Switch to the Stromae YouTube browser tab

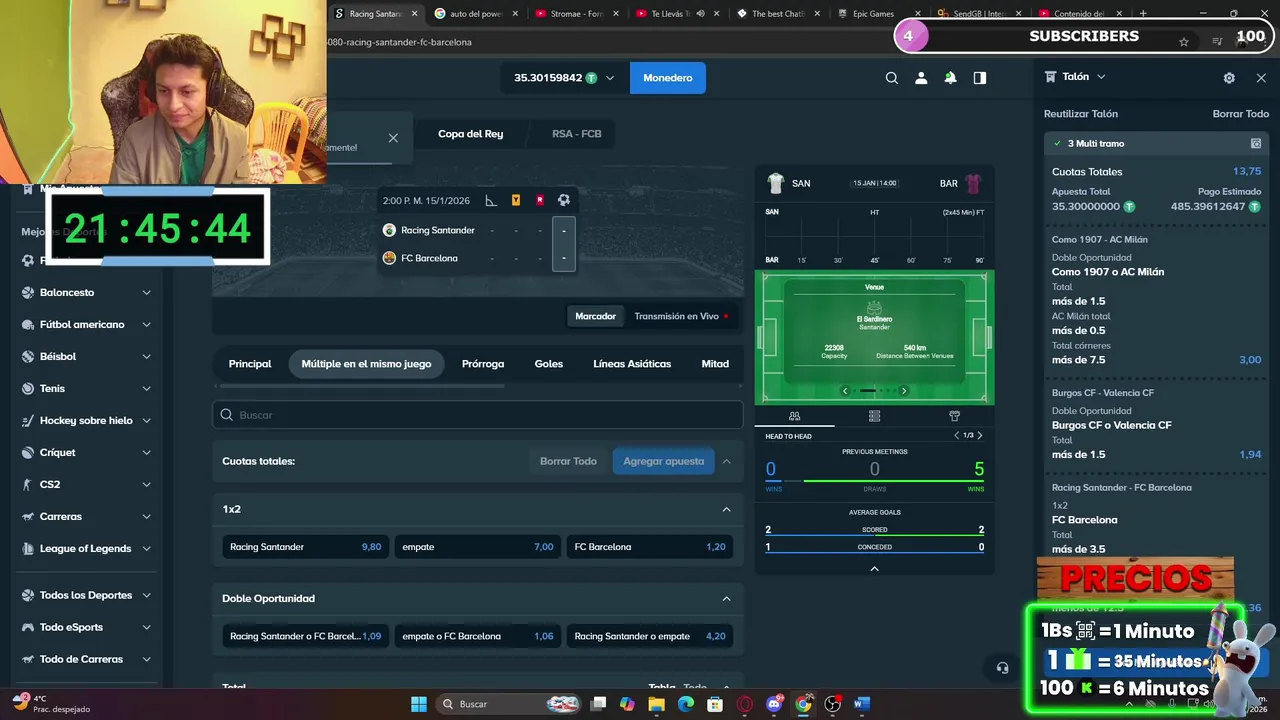click(x=575, y=14)
